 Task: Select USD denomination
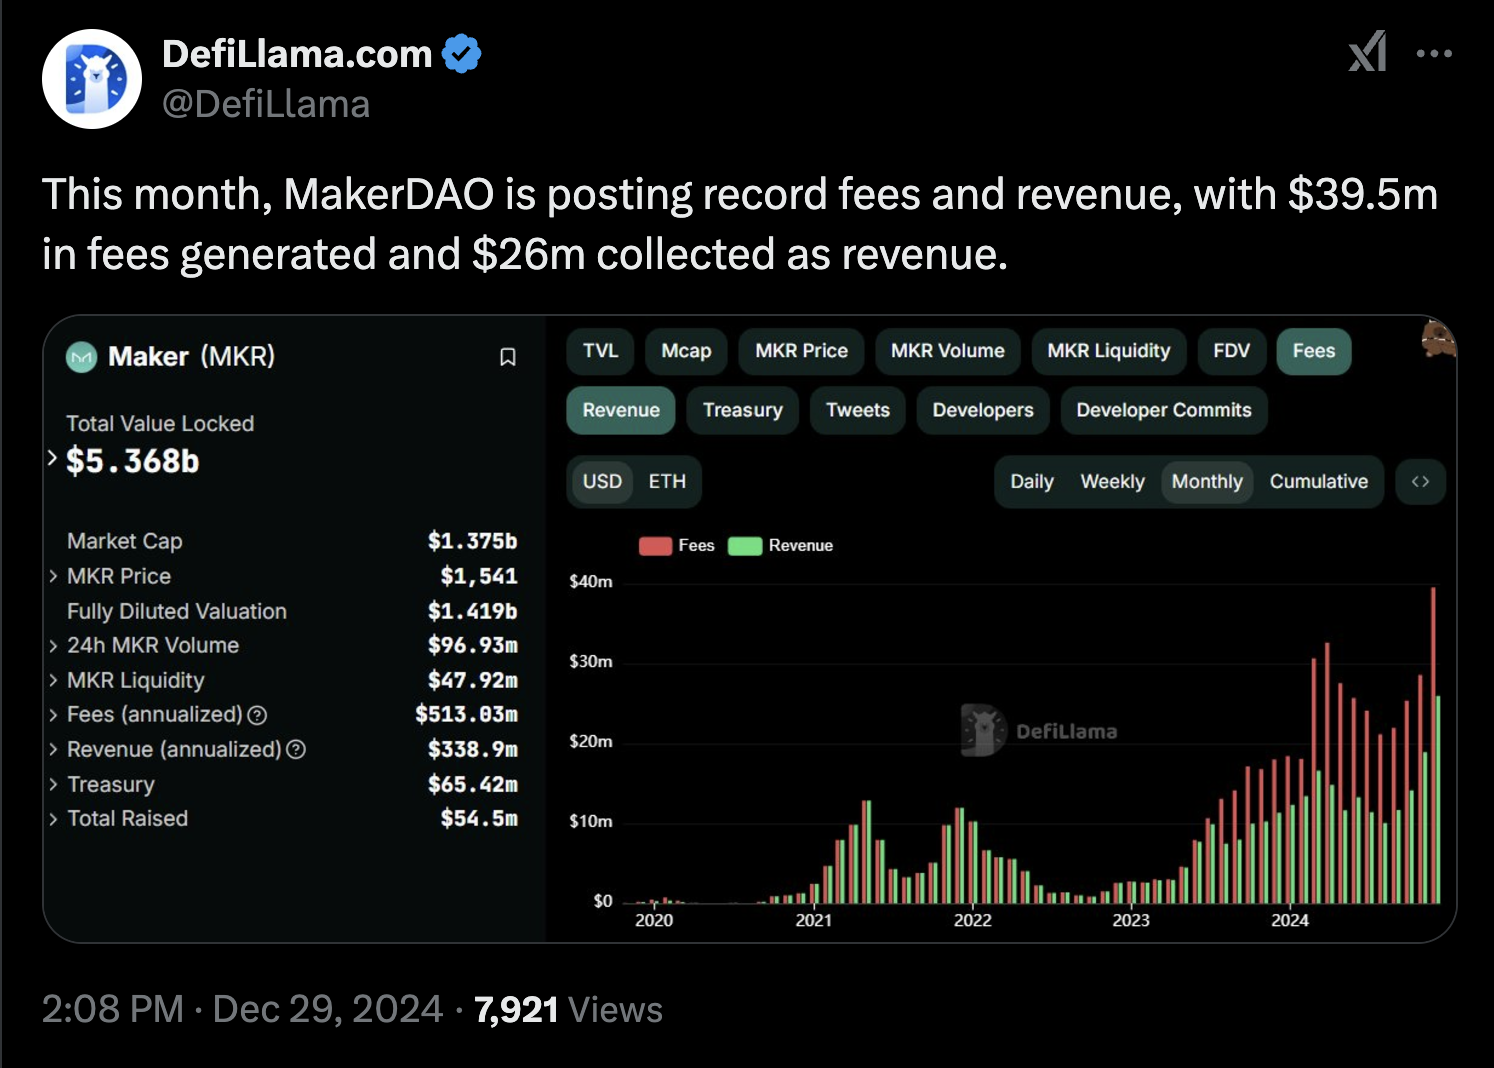coord(602,481)
